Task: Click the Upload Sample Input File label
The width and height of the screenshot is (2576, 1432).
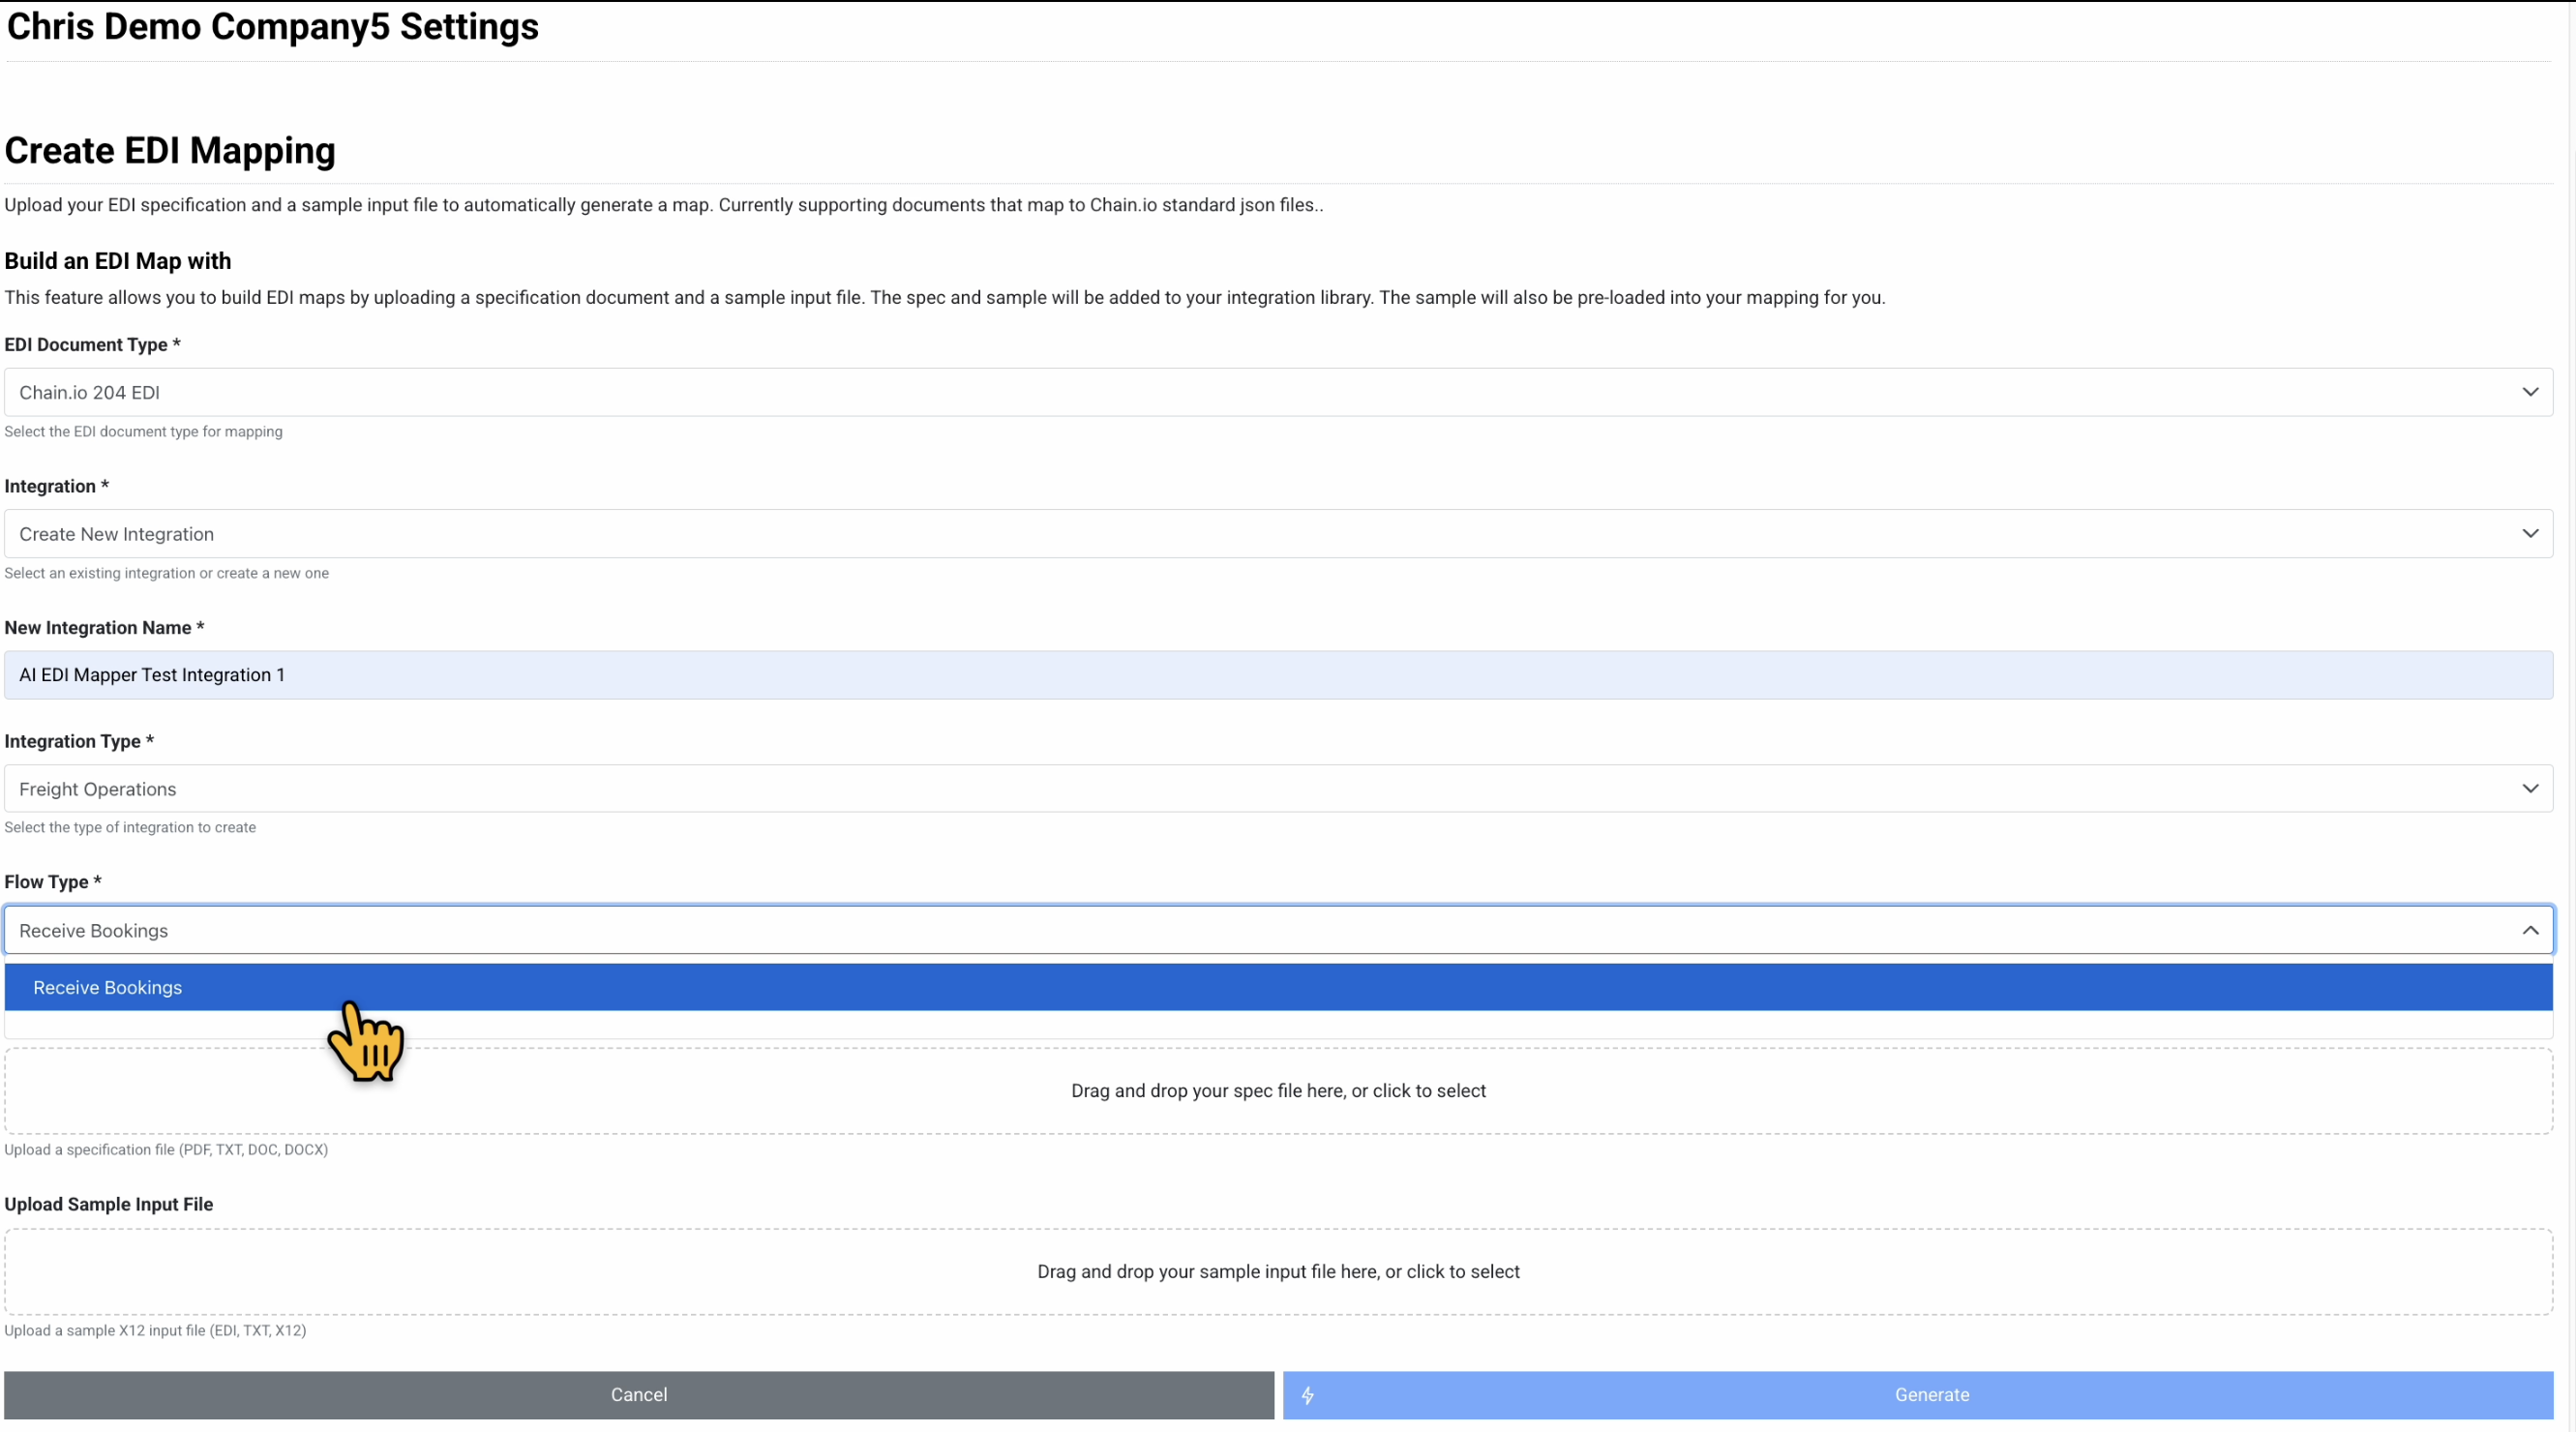Action: (x=108, y=1205)
